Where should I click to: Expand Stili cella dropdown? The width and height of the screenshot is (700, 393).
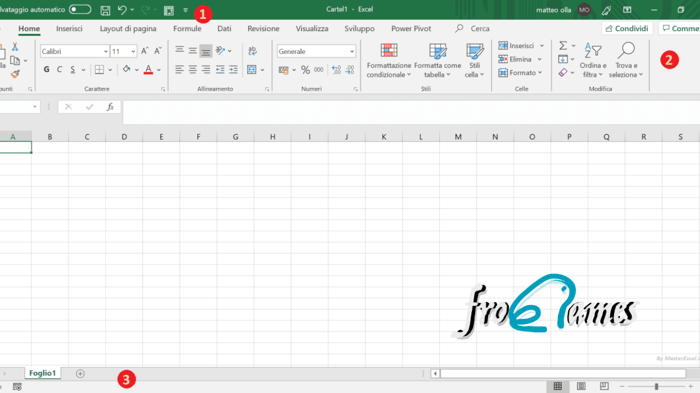[474, 61]
